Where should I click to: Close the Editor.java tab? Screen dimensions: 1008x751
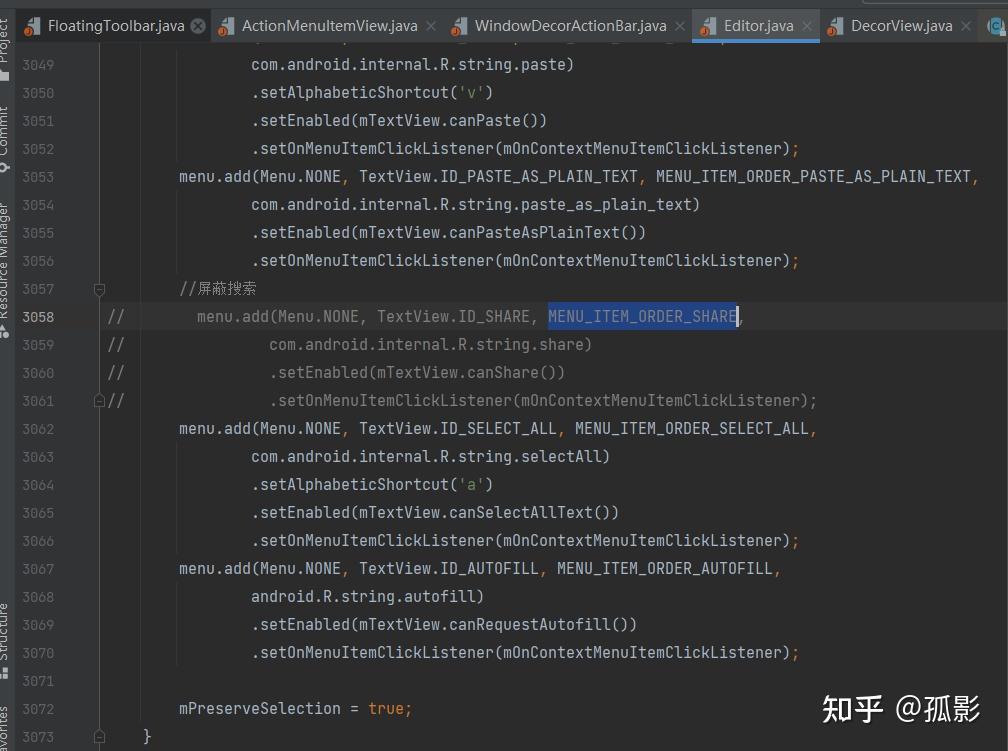806,25
